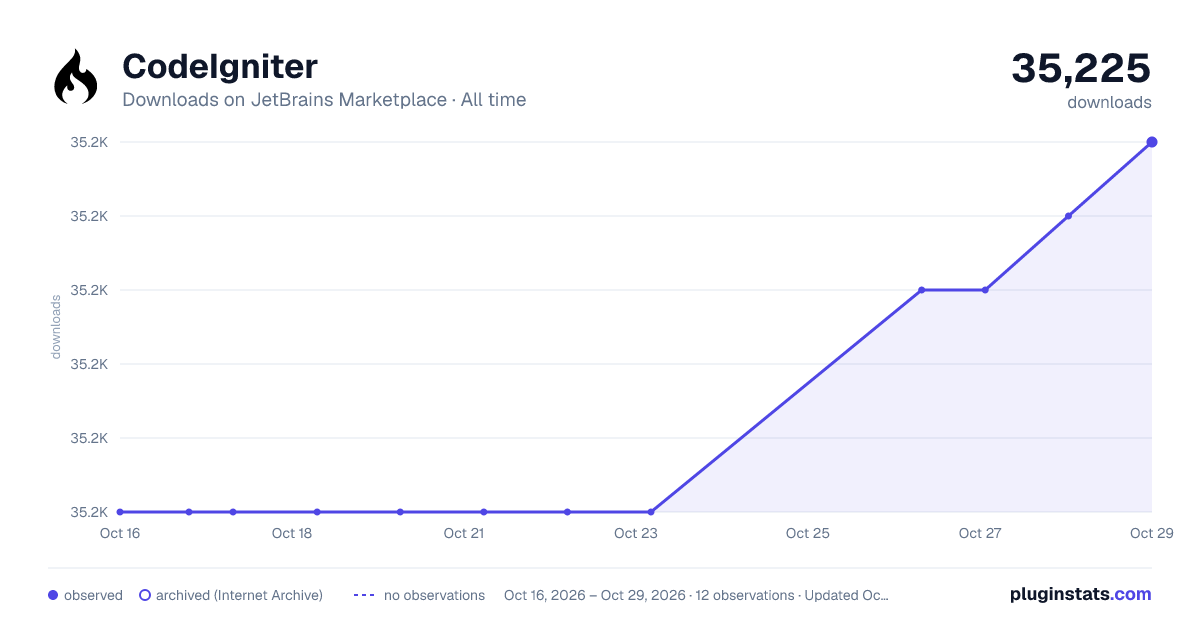Click the 'observed' legend label
Image resolution: width=1200 pixels, height=630 pixels.
click(x=93, y=595)
